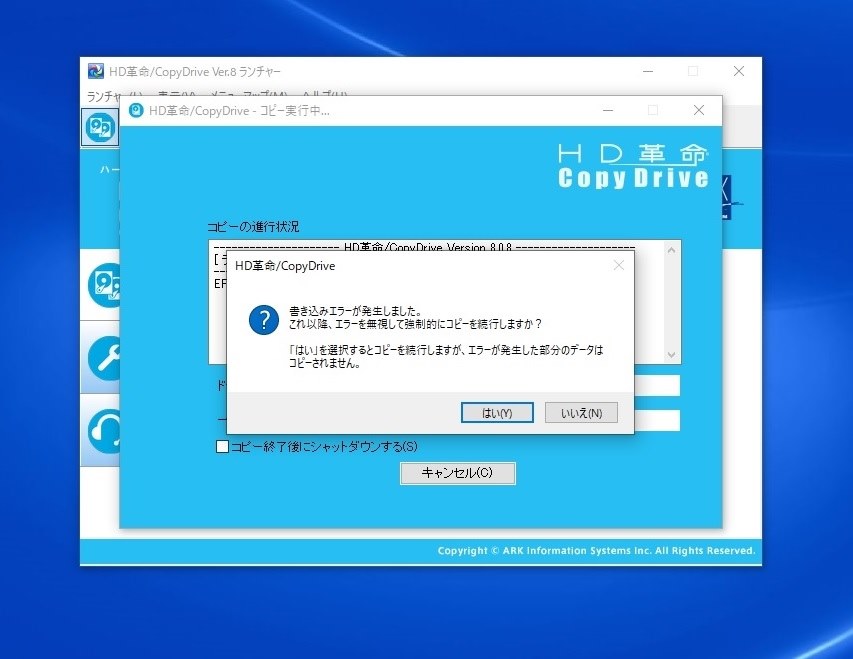This screenshot has height=659, width=853.
Task: Enable the コピー終了後にシャットダウンする checkbox
Action: (x=221, y=447)
